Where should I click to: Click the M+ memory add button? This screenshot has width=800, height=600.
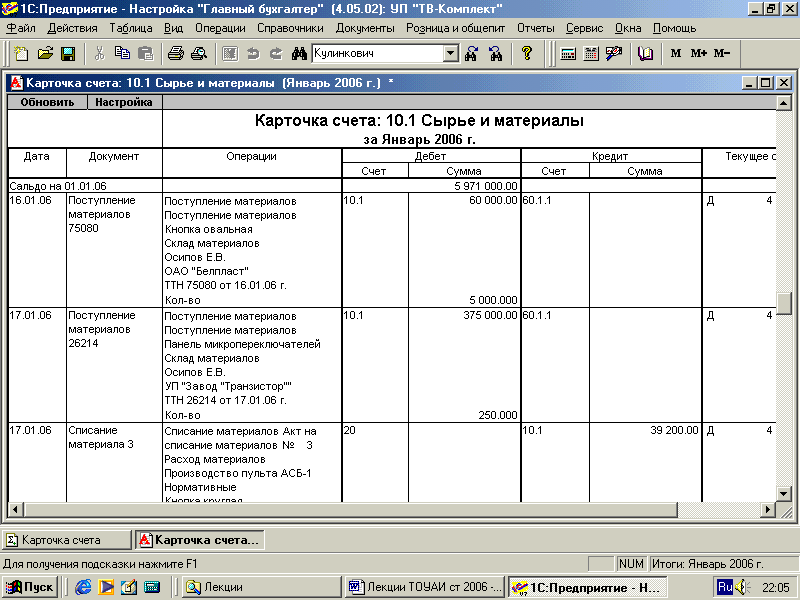pyautogui.click(x=698, y=54)
